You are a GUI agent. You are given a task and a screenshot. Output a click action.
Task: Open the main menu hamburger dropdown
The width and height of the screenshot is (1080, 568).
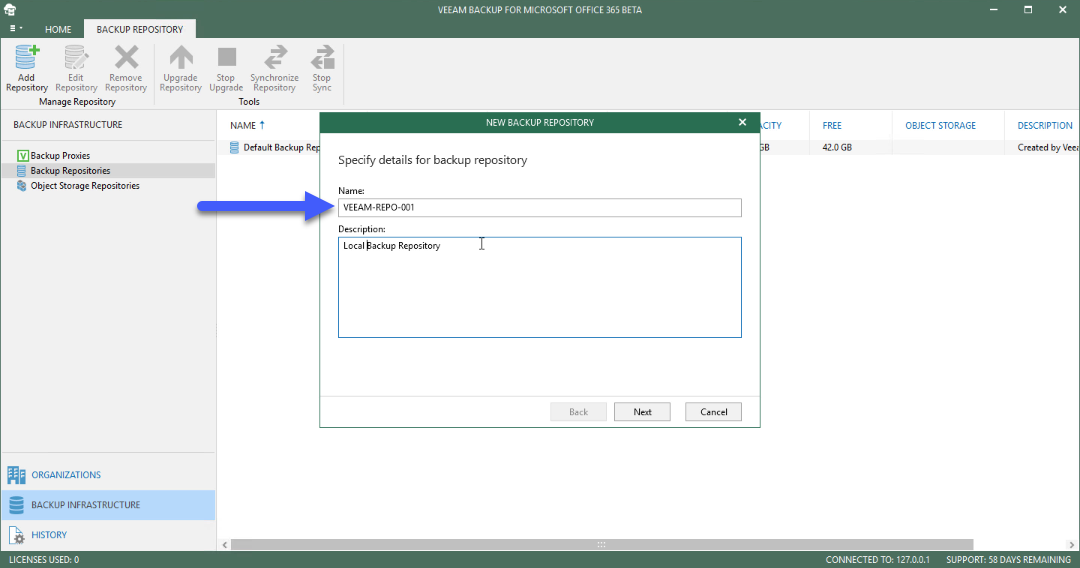(16, 29)
